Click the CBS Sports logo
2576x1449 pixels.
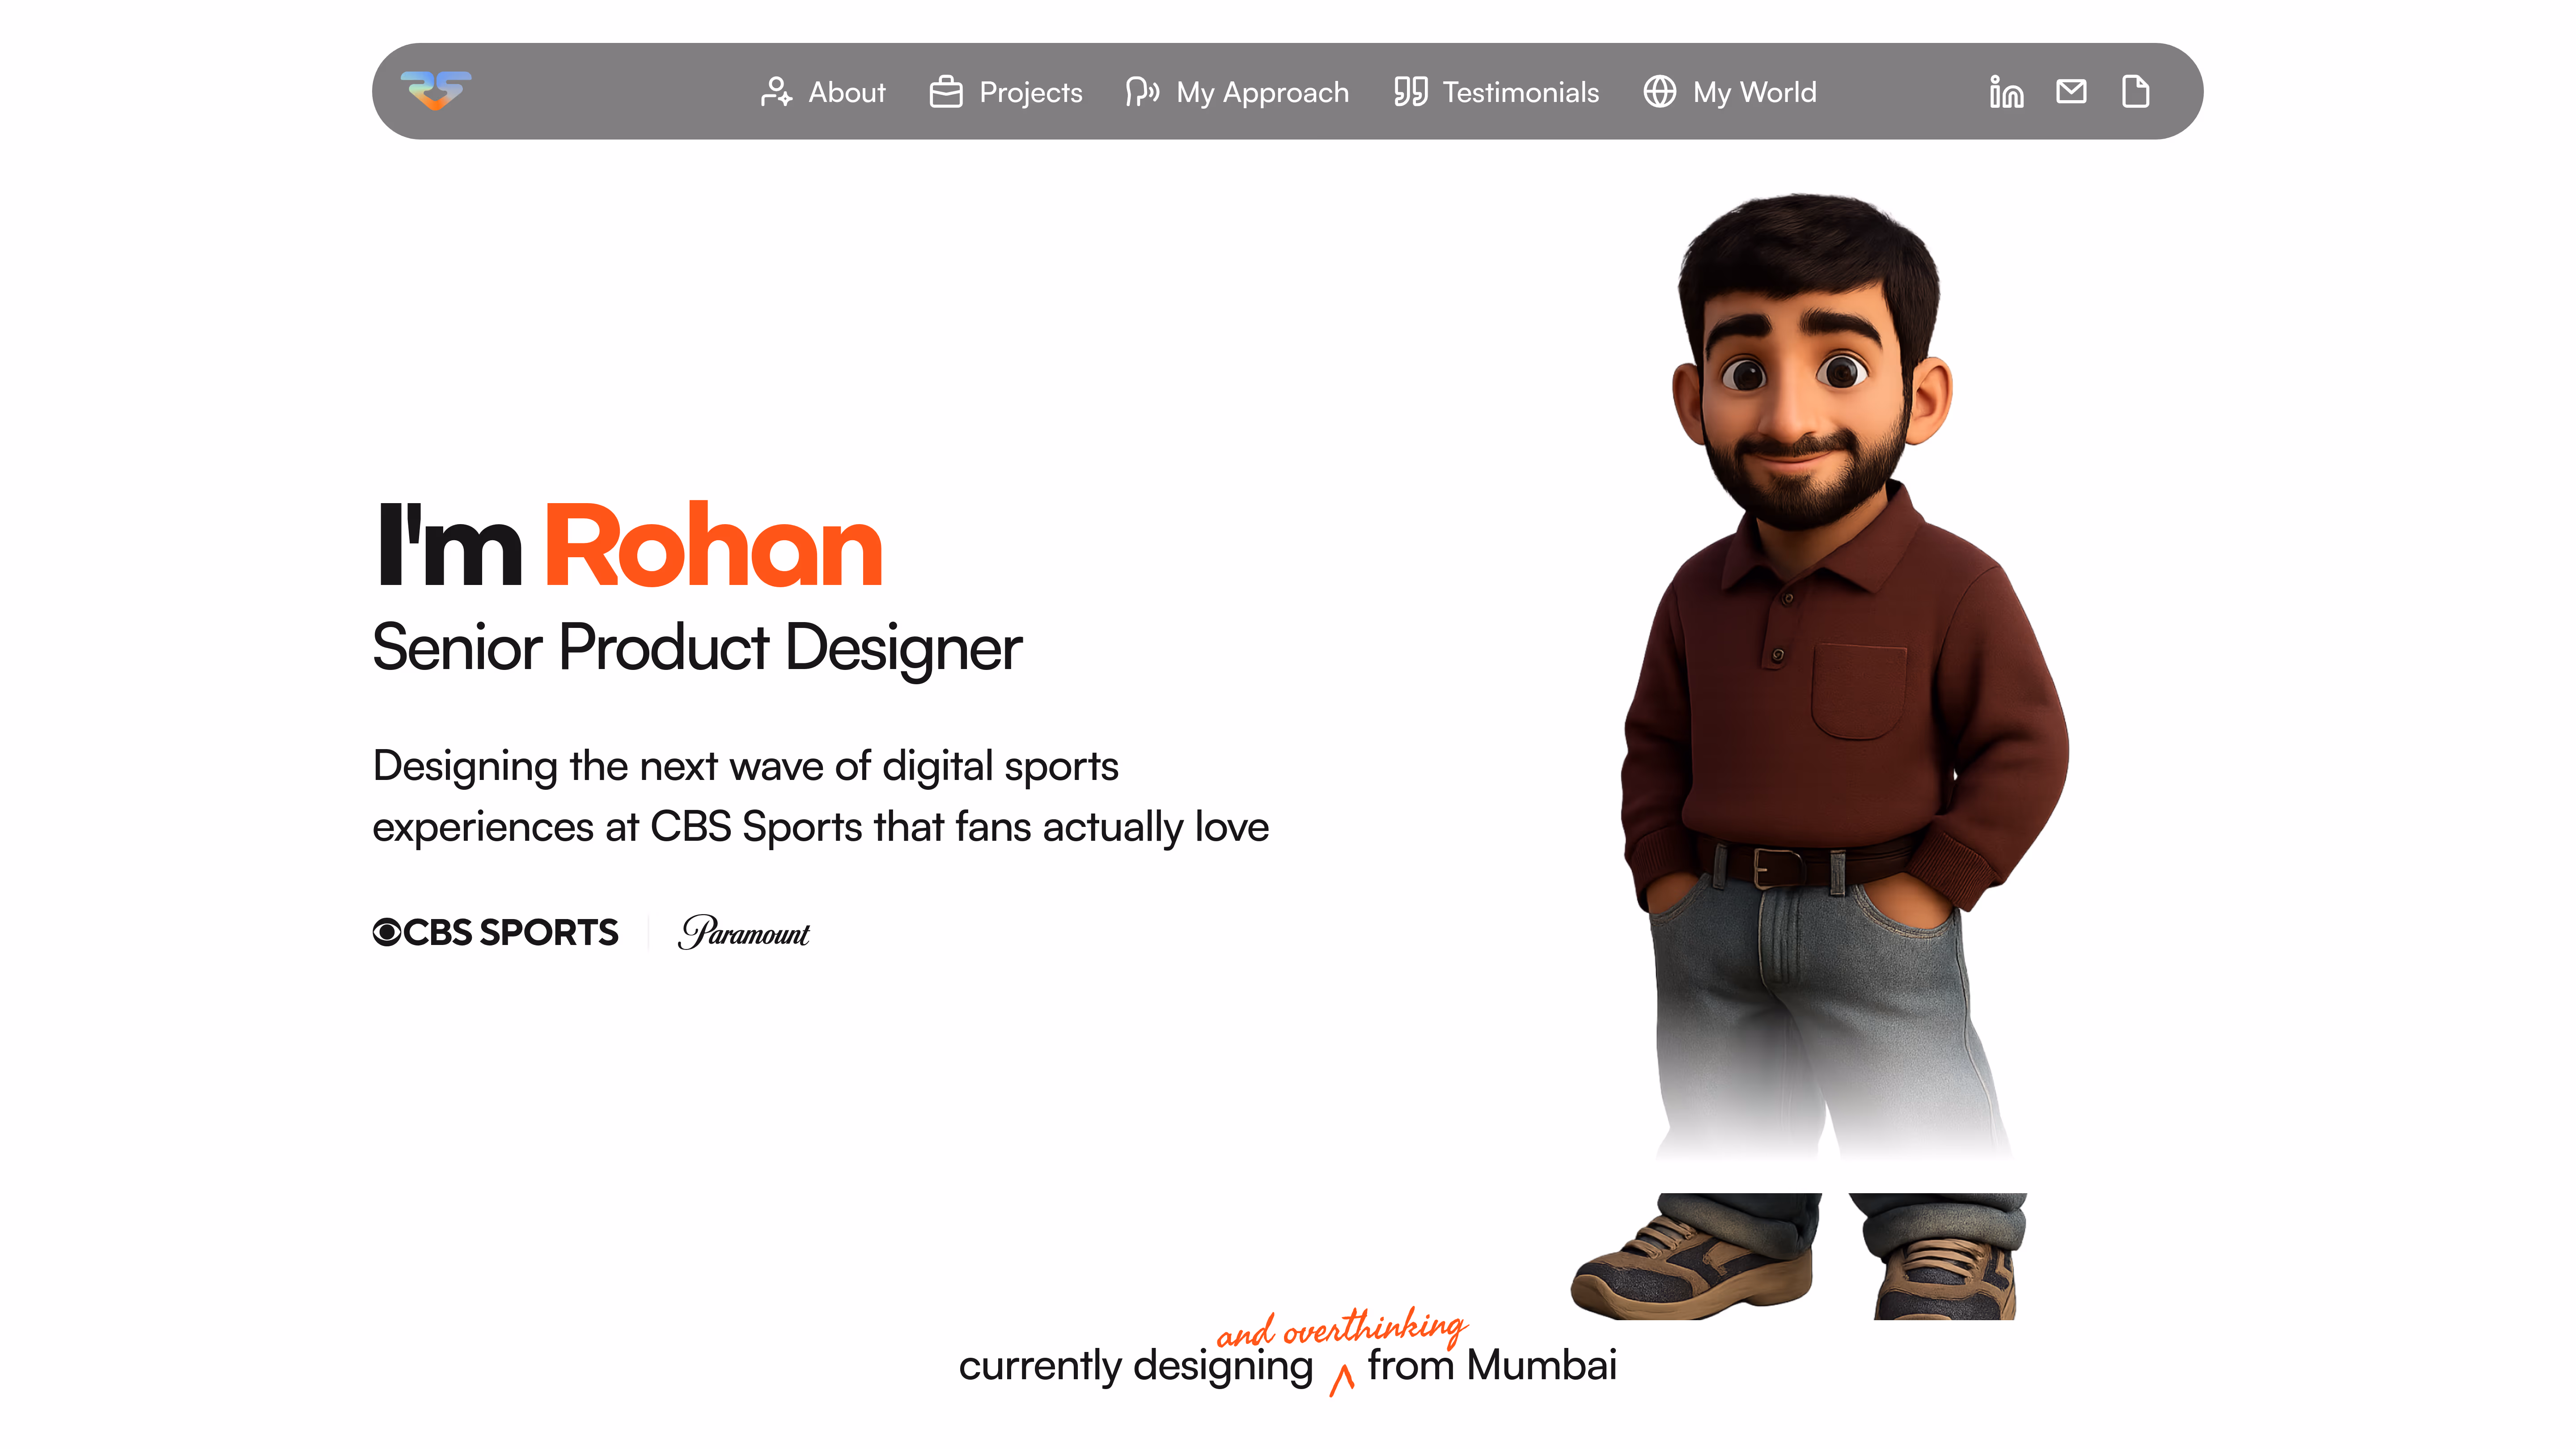pyautogui.click(x=496, y=932)
